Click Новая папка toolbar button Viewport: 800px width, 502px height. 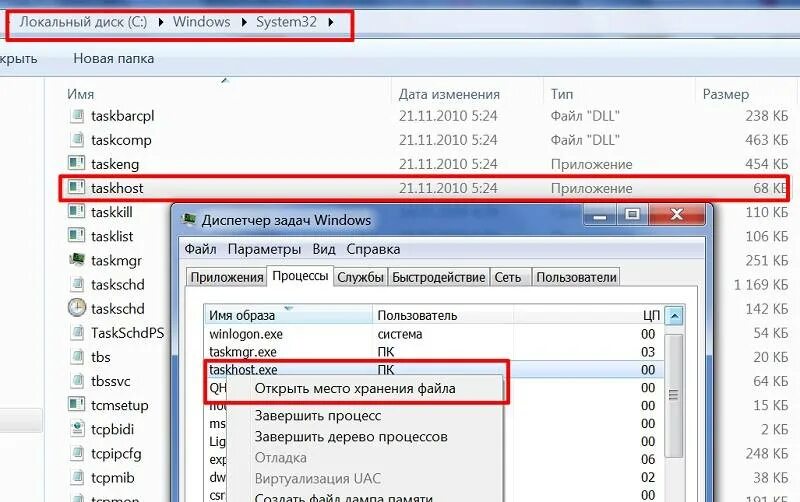tap(113, 59)
